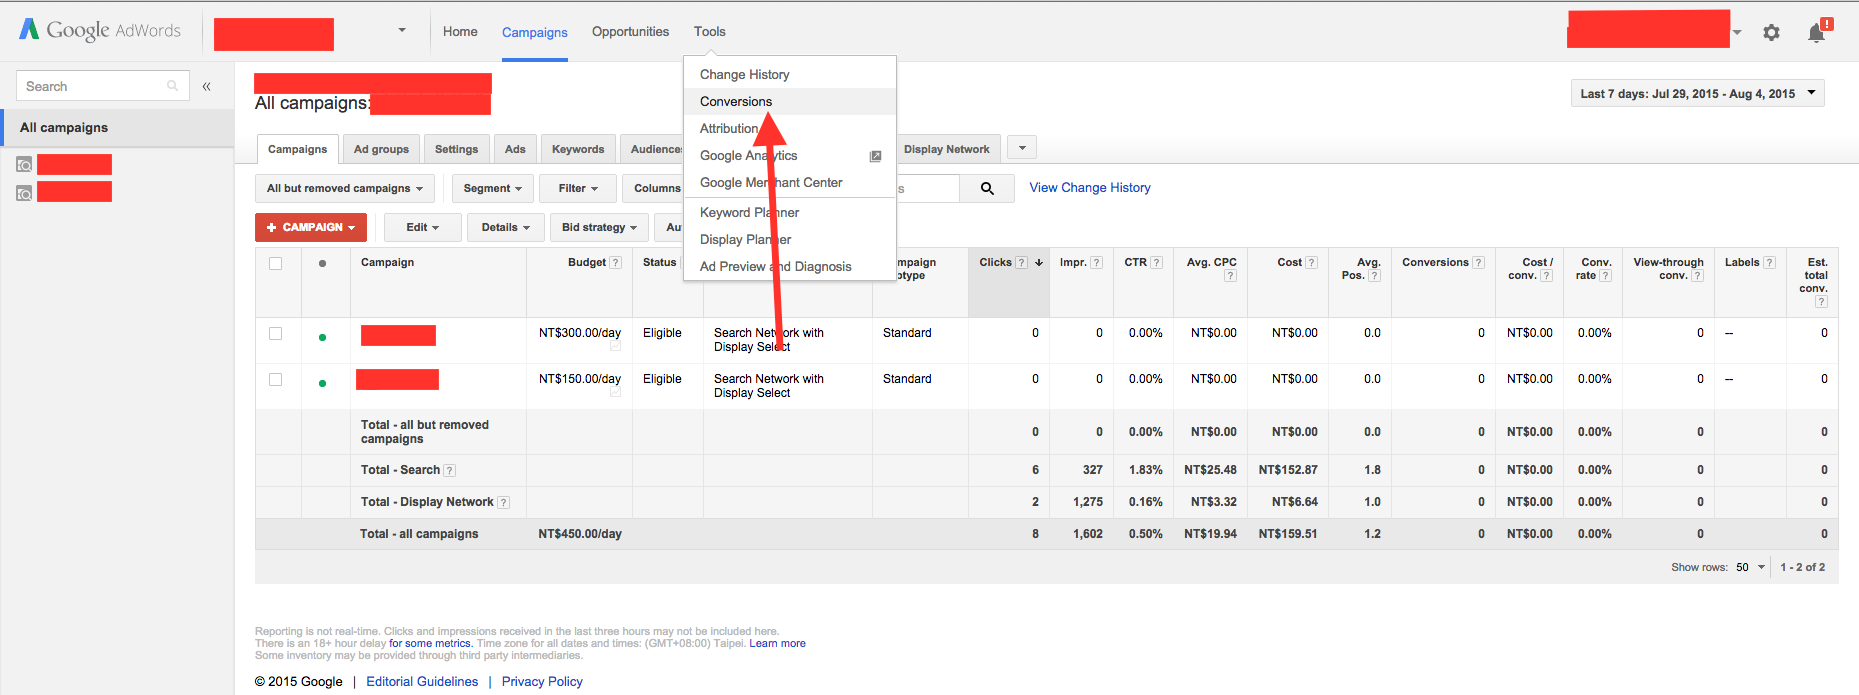This screenshot has width=1859, height=695.
Task: Click the Avg. Pos. help icon
Action: pos(1374,276)
